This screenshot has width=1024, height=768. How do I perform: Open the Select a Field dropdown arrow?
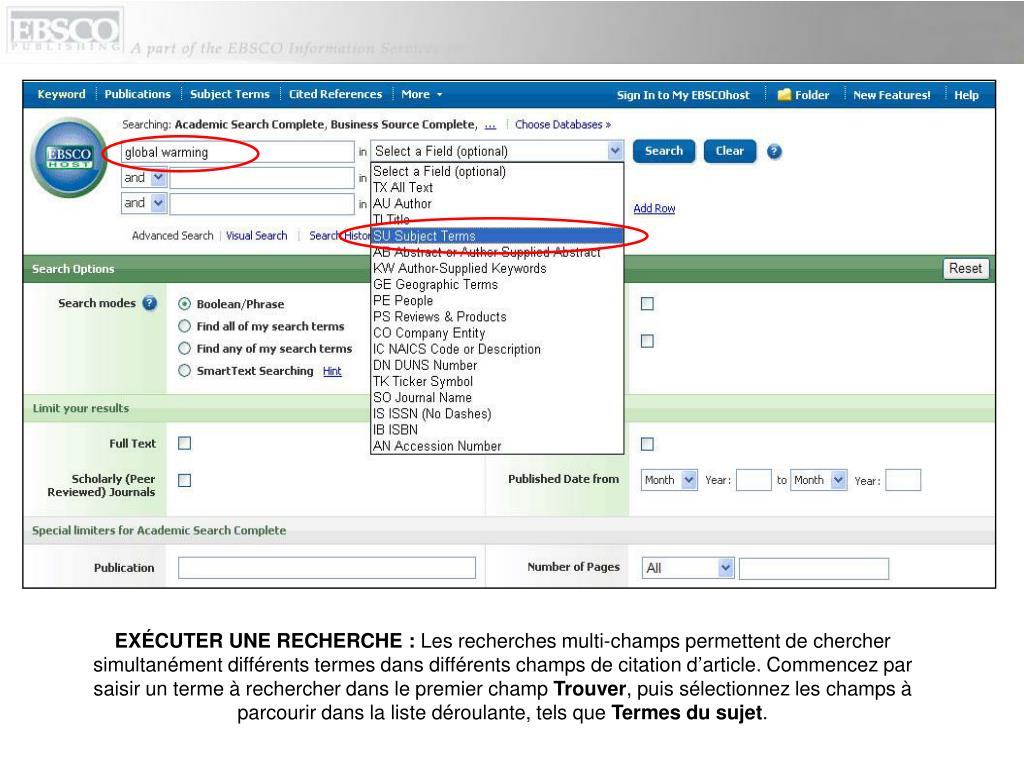pos(615,151)
